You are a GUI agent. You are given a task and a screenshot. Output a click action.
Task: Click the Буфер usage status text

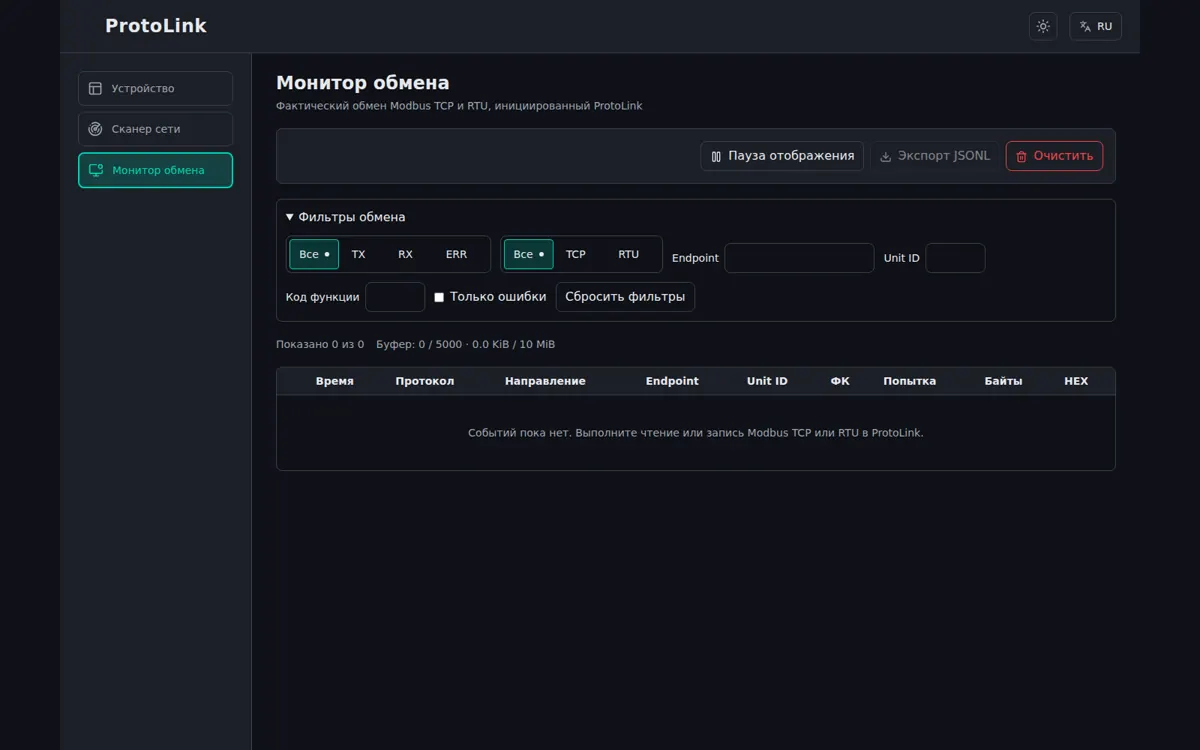coord(465,344)
